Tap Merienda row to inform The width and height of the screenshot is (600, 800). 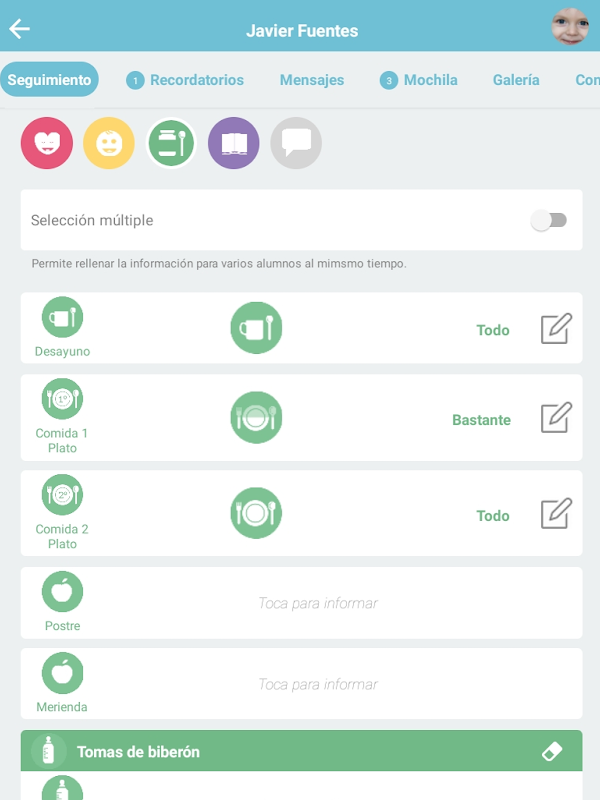pos(318,684)
